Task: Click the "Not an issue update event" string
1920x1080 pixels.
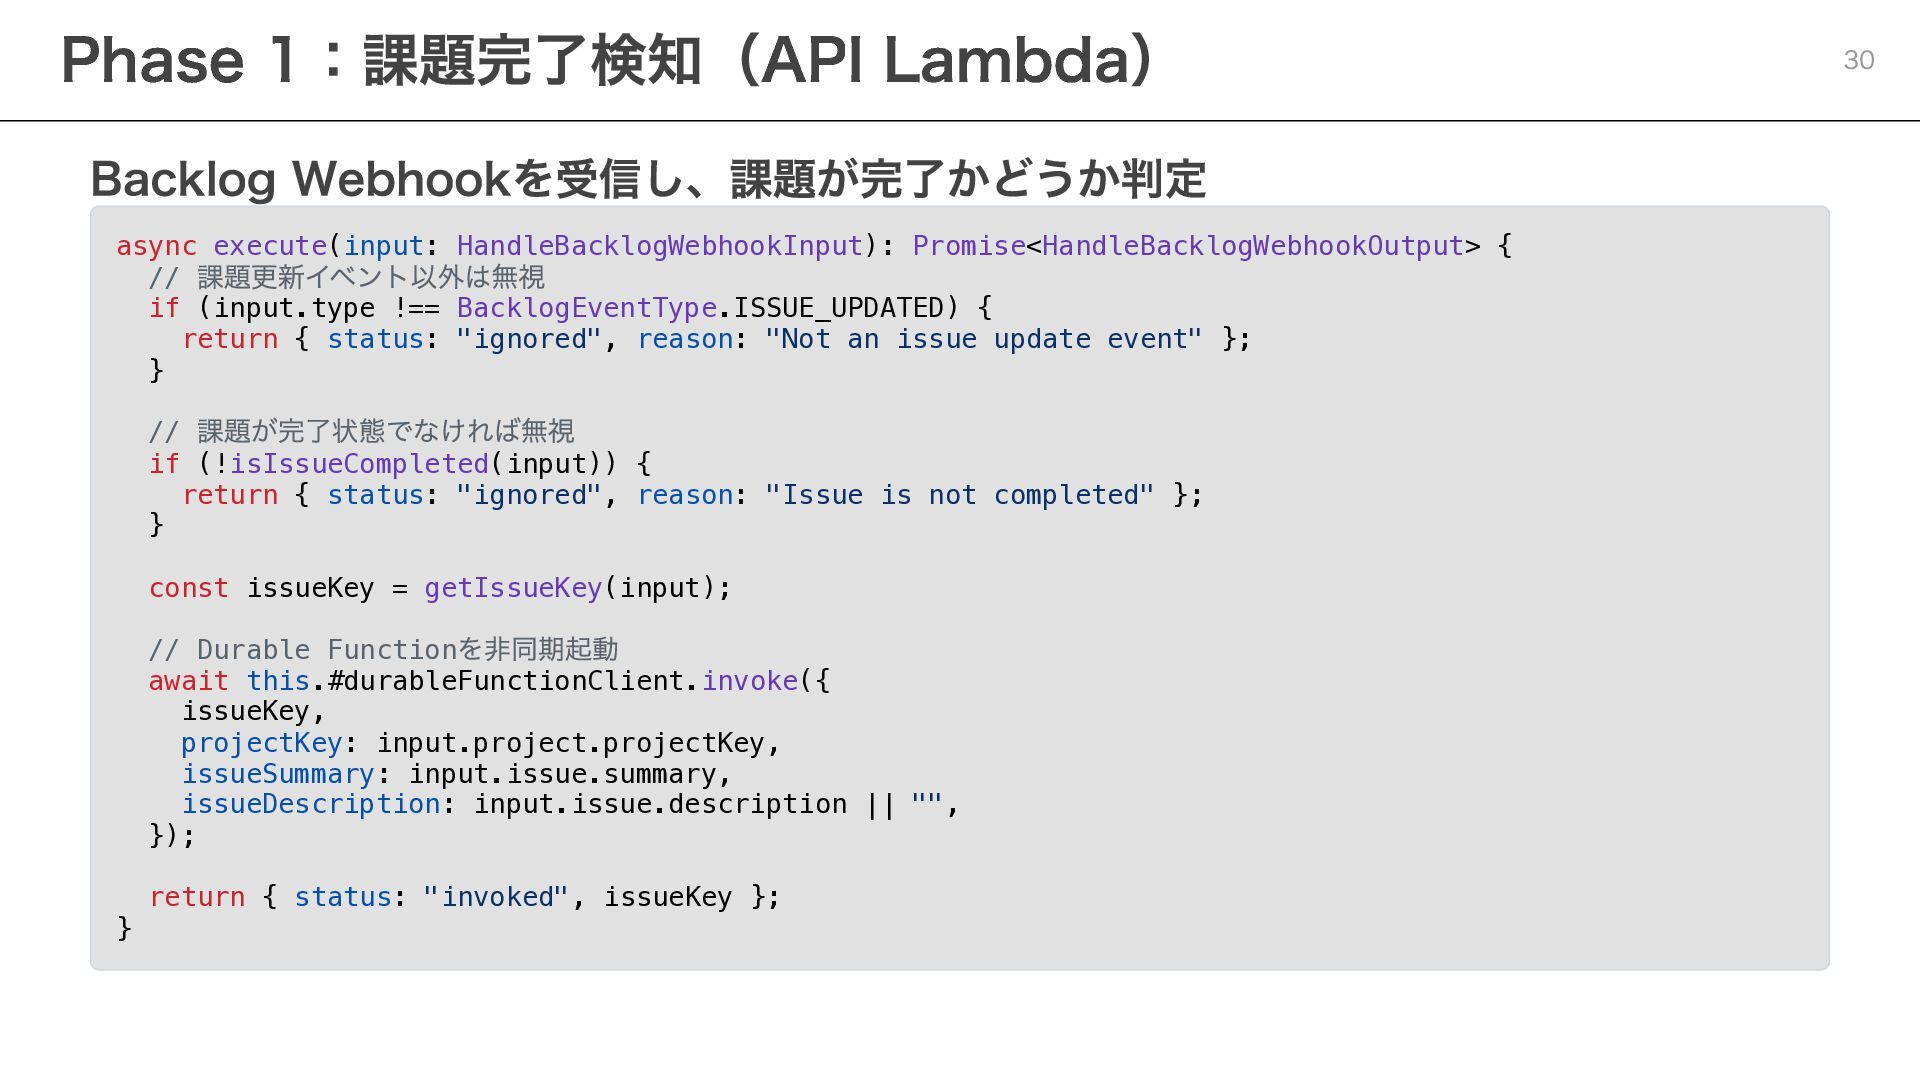Action: pos(983,339)
